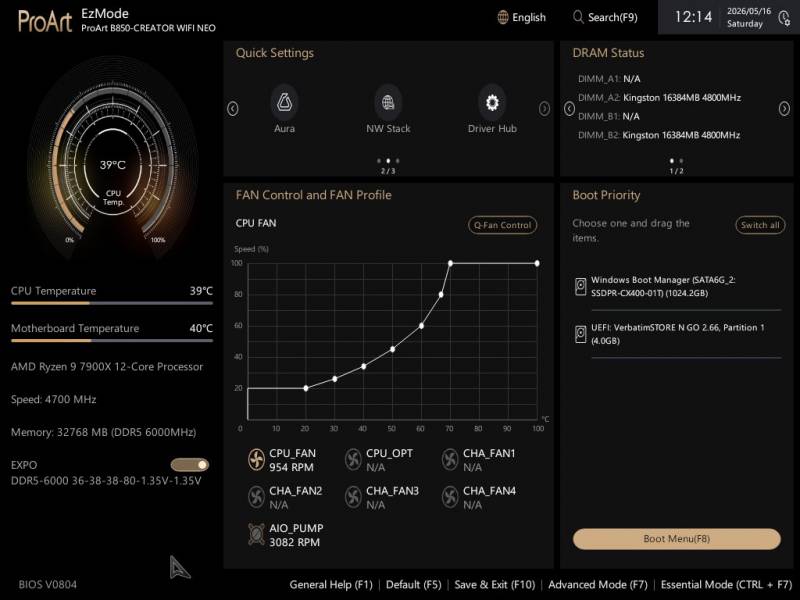Click the 954 RPM CPU_FAN reading

[291, 467]
